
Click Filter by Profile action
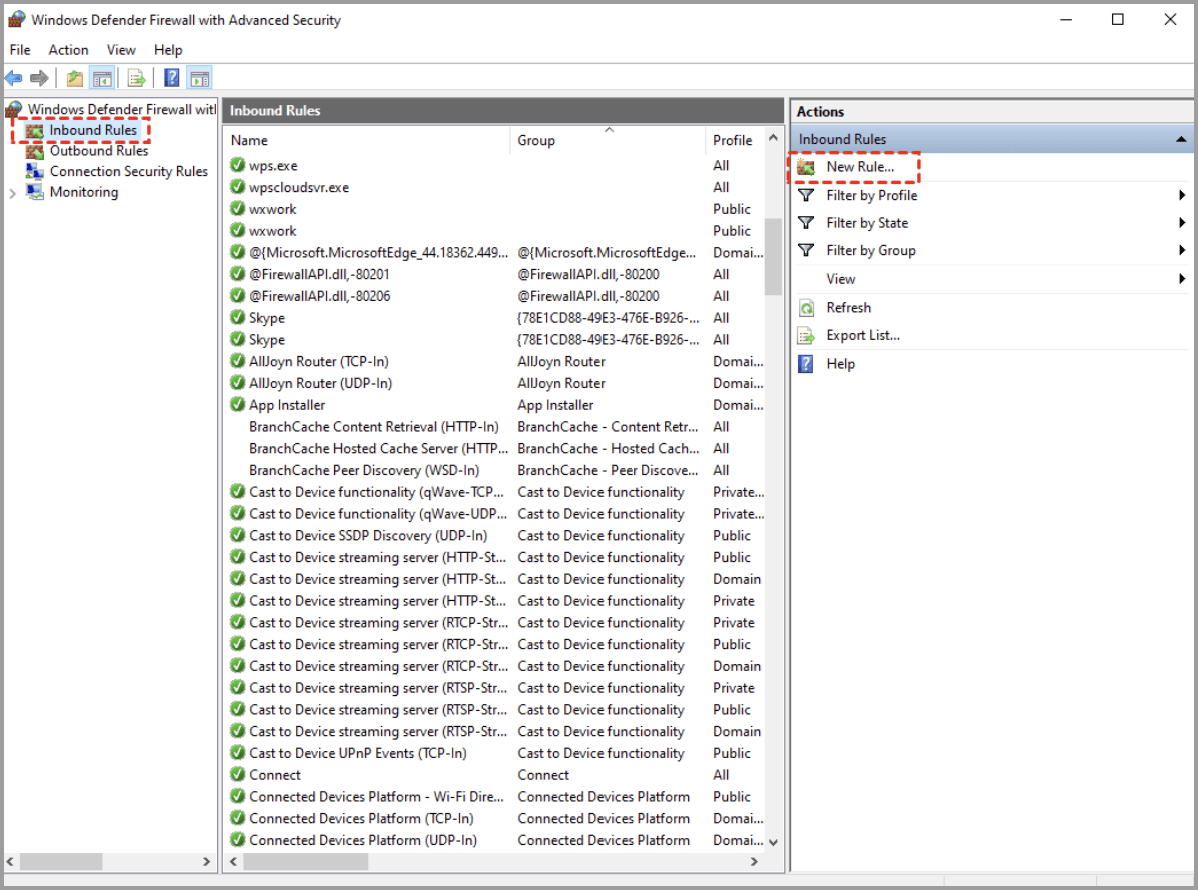[x=872, y=196]
